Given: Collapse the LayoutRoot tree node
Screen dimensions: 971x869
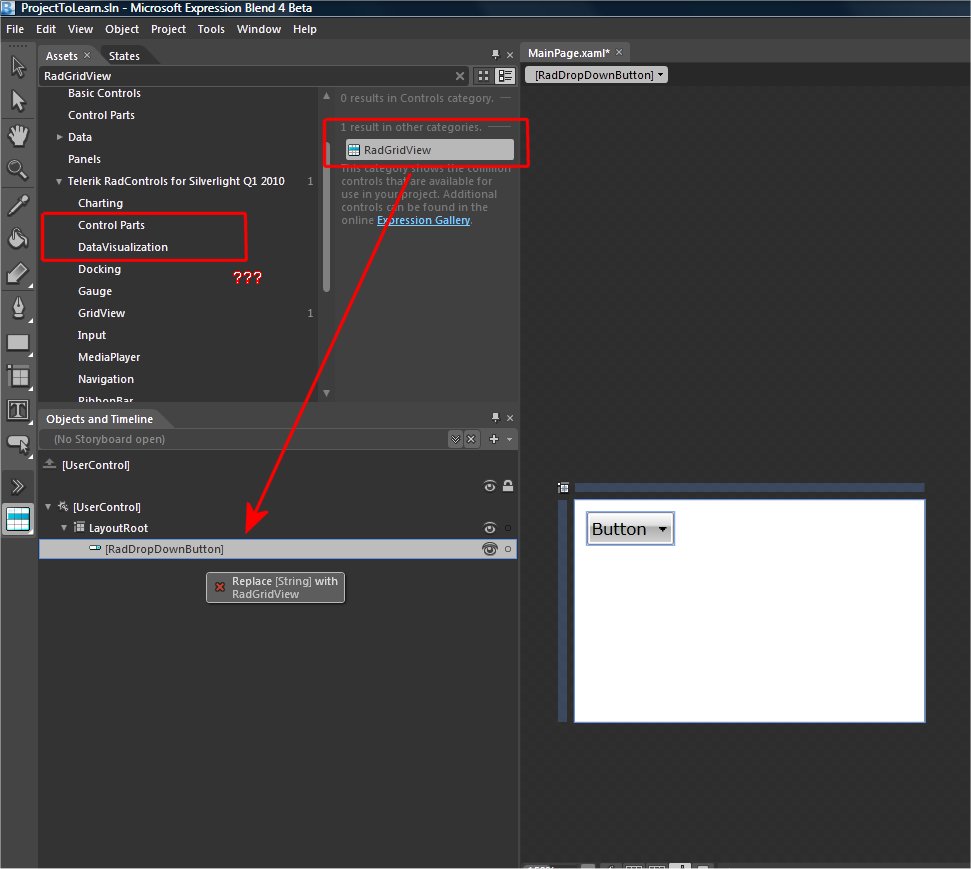Looking at the screenshot, I should coord(64,528).
